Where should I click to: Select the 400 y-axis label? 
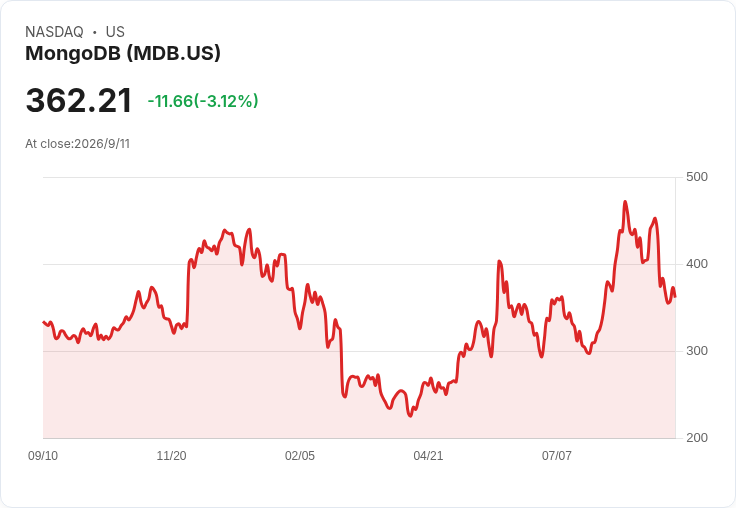coord(697,264)
